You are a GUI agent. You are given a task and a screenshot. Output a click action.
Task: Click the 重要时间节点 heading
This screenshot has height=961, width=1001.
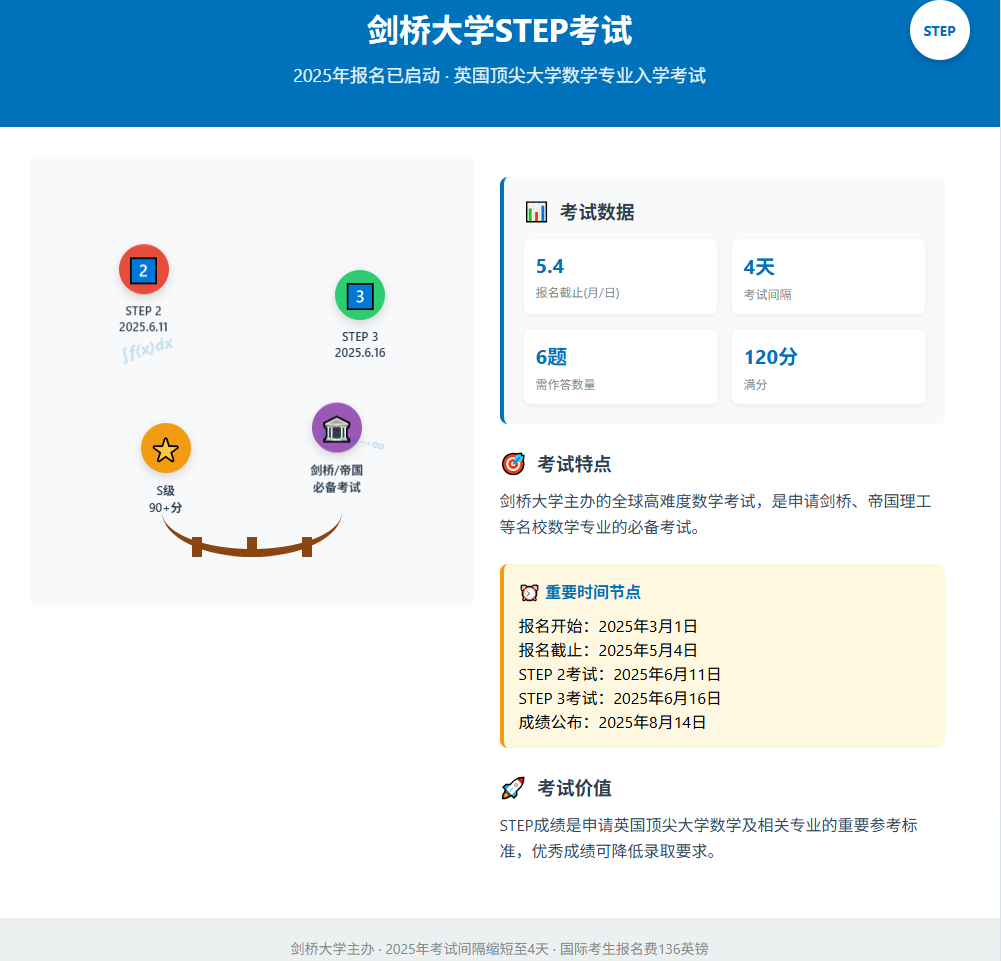pos(593,593)
